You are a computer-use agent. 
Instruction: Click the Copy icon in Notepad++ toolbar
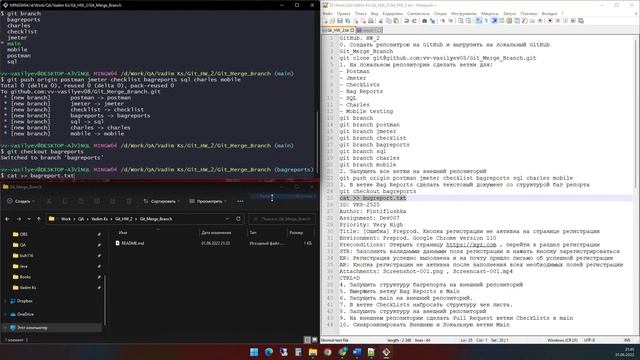point(389,21)
